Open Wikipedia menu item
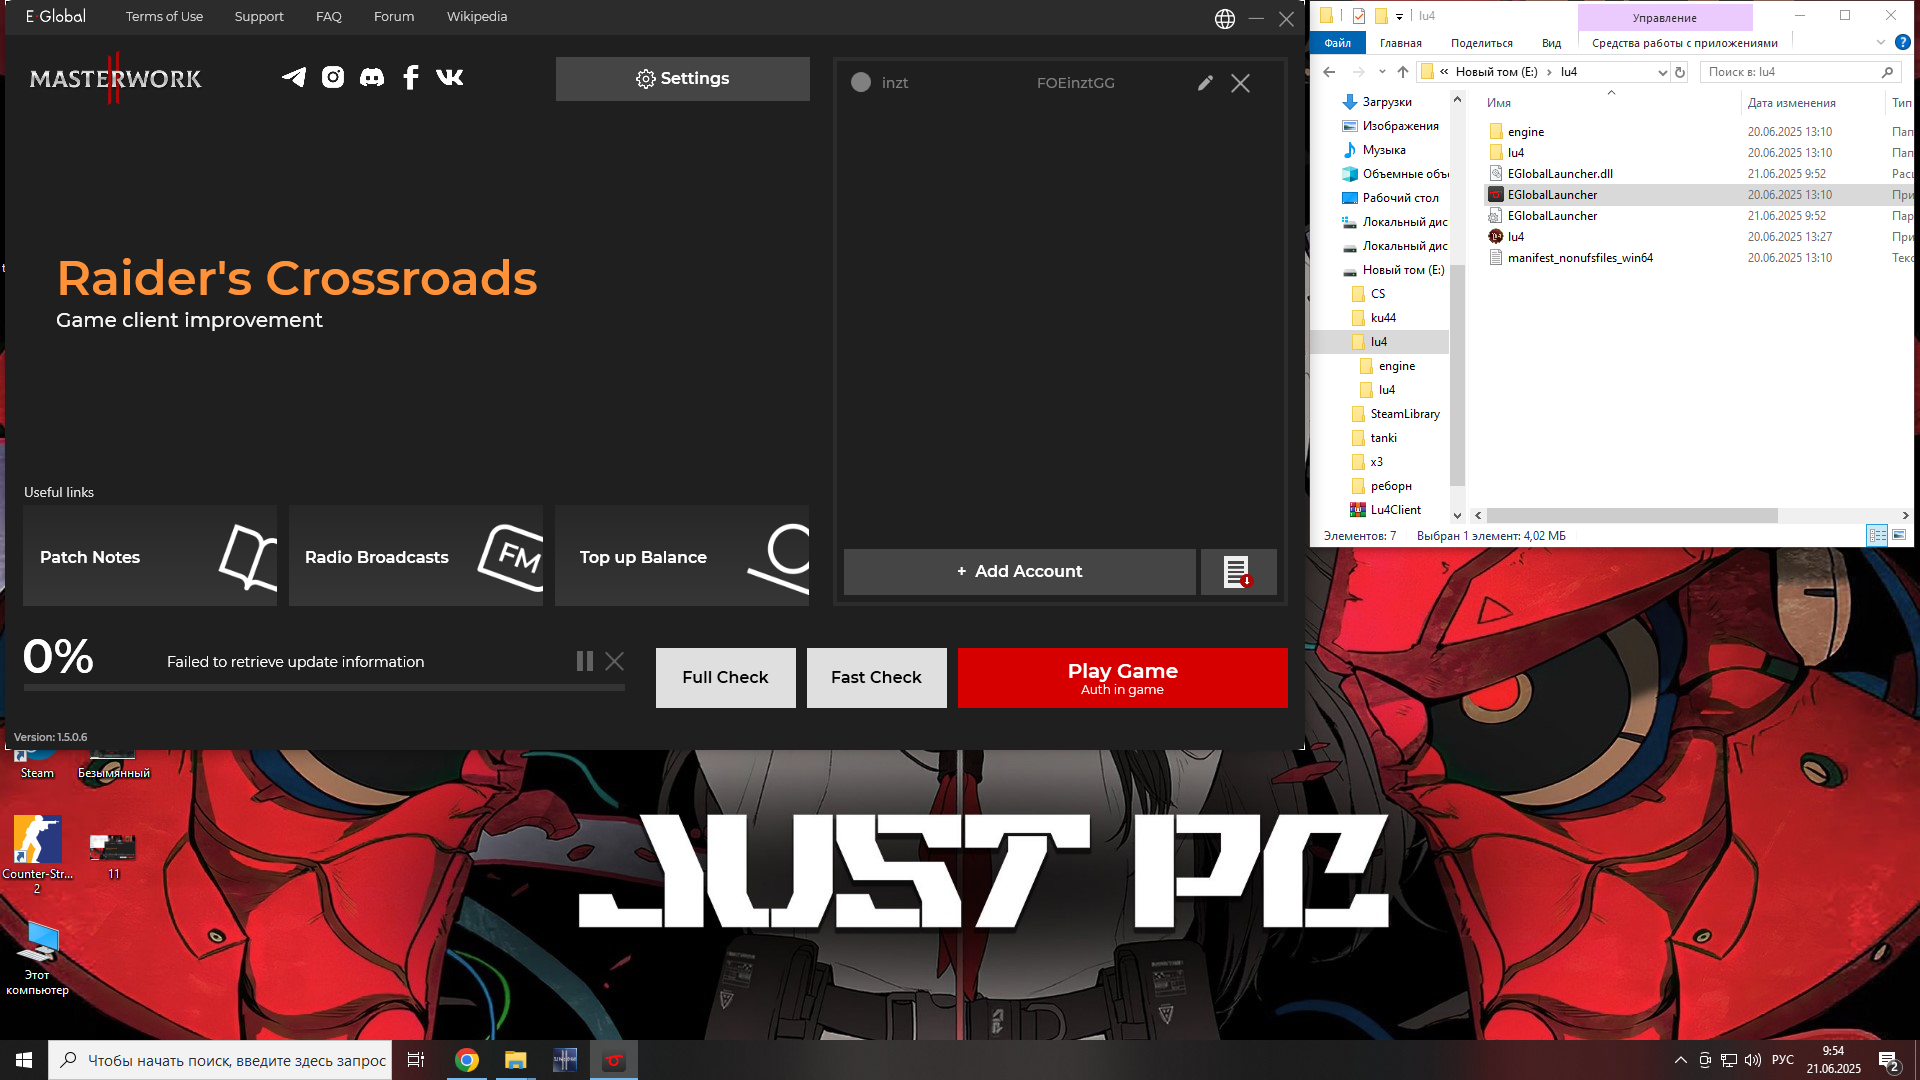The image size is (1920, 1080). click(477, 17)
